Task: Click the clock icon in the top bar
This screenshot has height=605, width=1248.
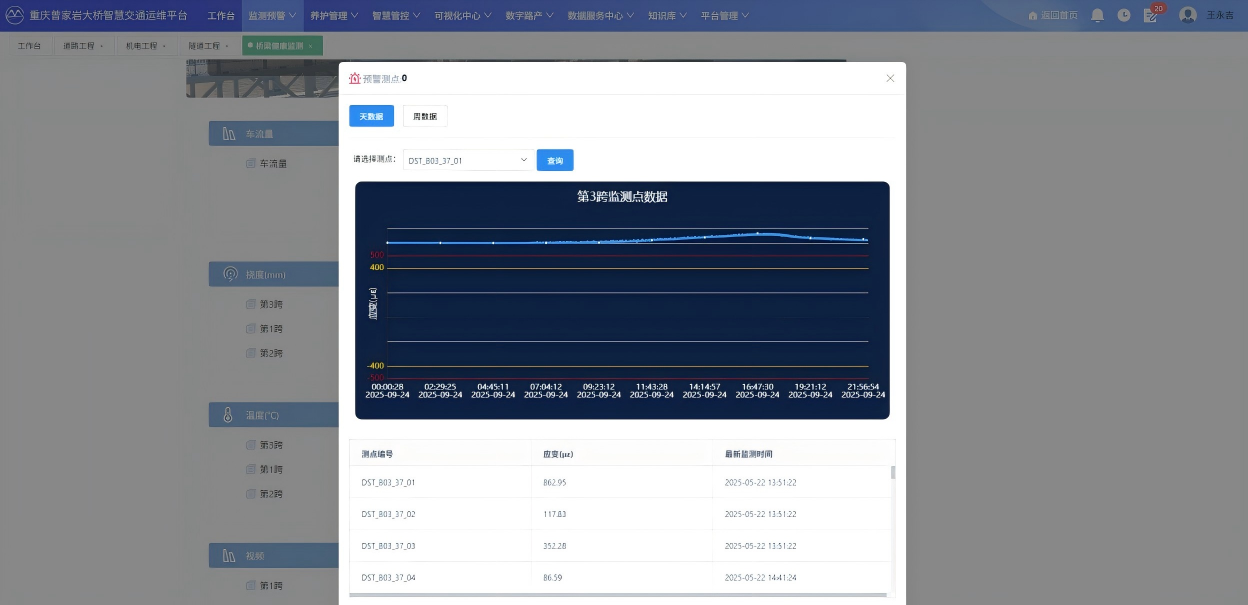Action: pos(1124,15)
